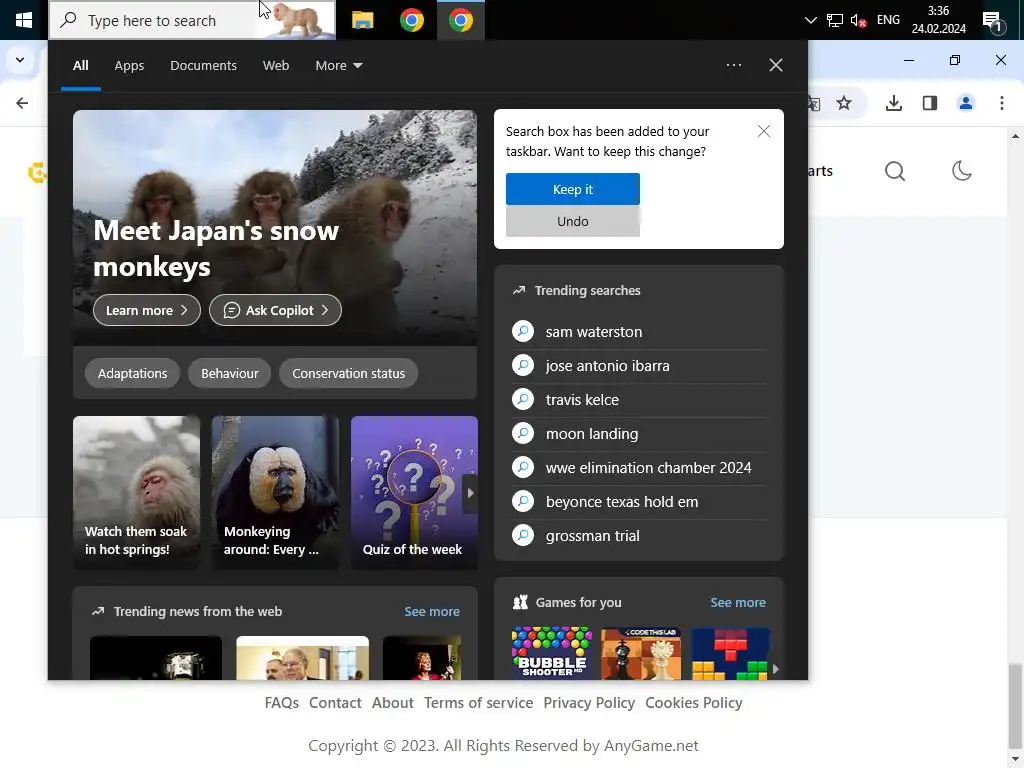Toggle dark mode moon icon on site
The width and height of the screenshot is (1024, 768).
961,171
